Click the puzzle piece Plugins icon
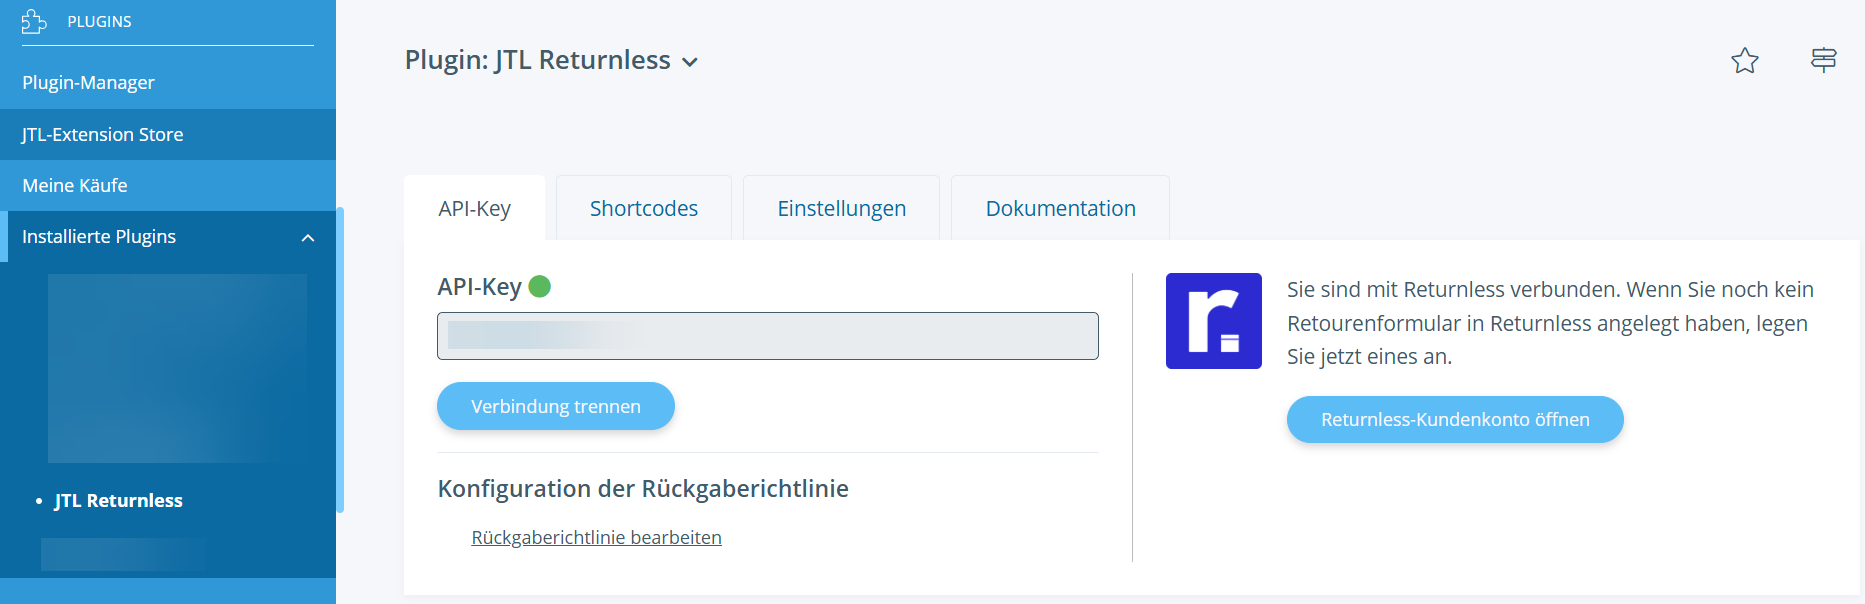This screenshot has width=1865, height=604. click(34, 21)
